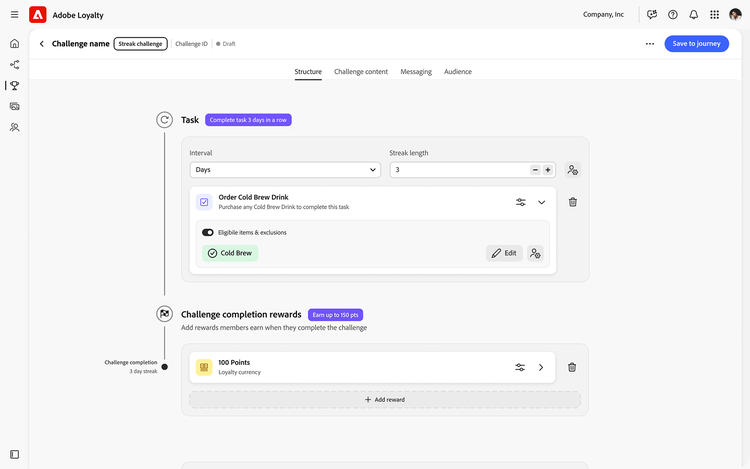Open the hamburger navigation menu
The height and width of the screenshot is (469, 750).
pos(14,15)
